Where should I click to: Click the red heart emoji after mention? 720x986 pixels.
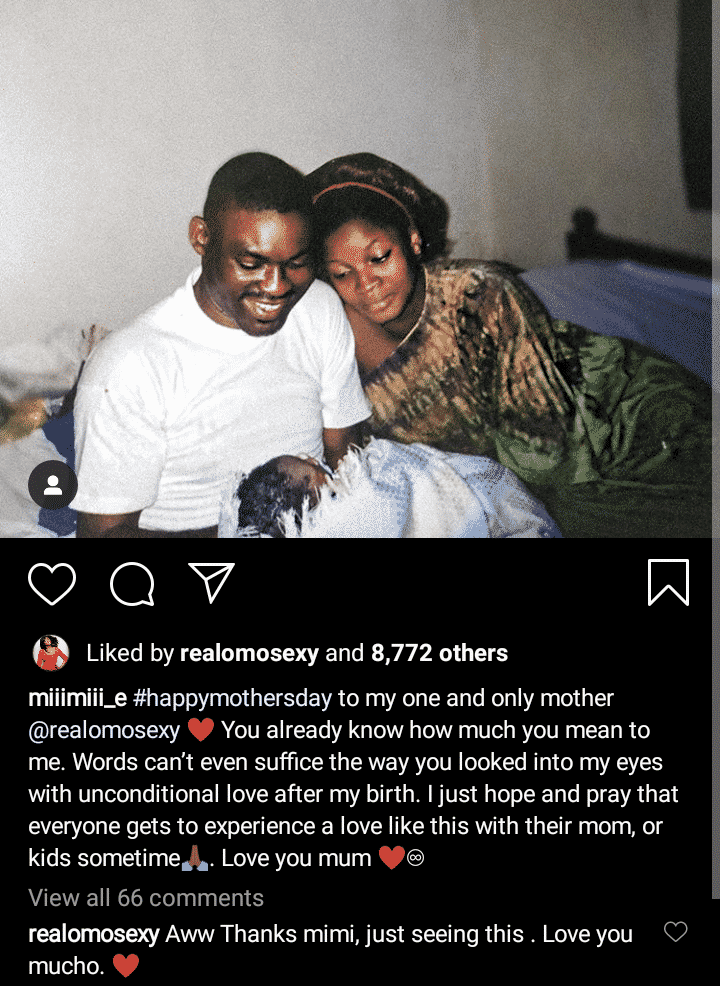(x=201, y=730)
